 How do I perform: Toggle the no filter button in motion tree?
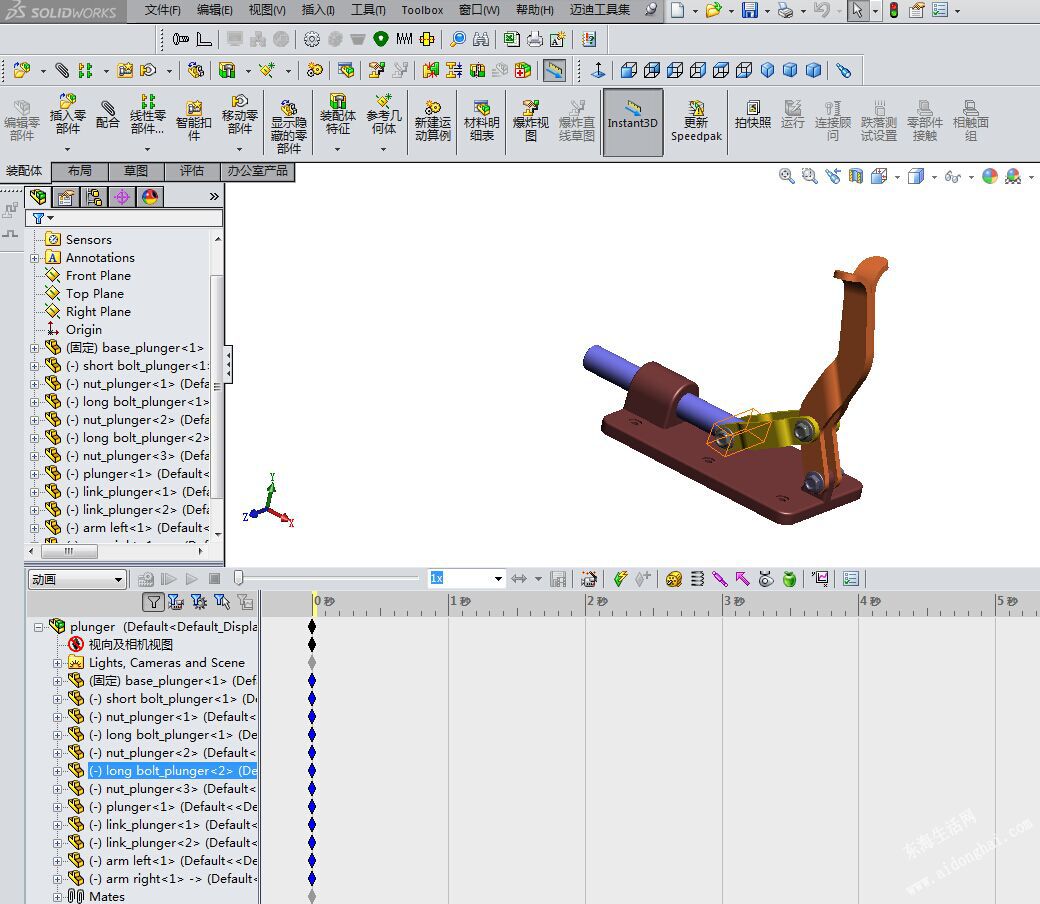point(153,602)
